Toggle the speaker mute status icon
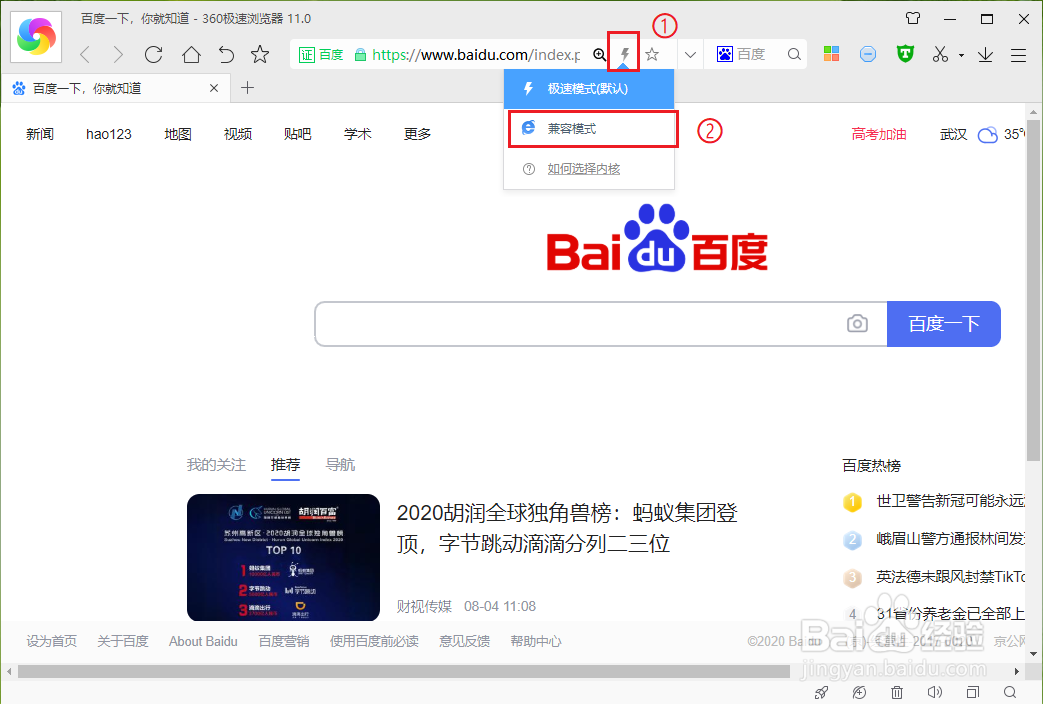 click(x=935, y=692)
